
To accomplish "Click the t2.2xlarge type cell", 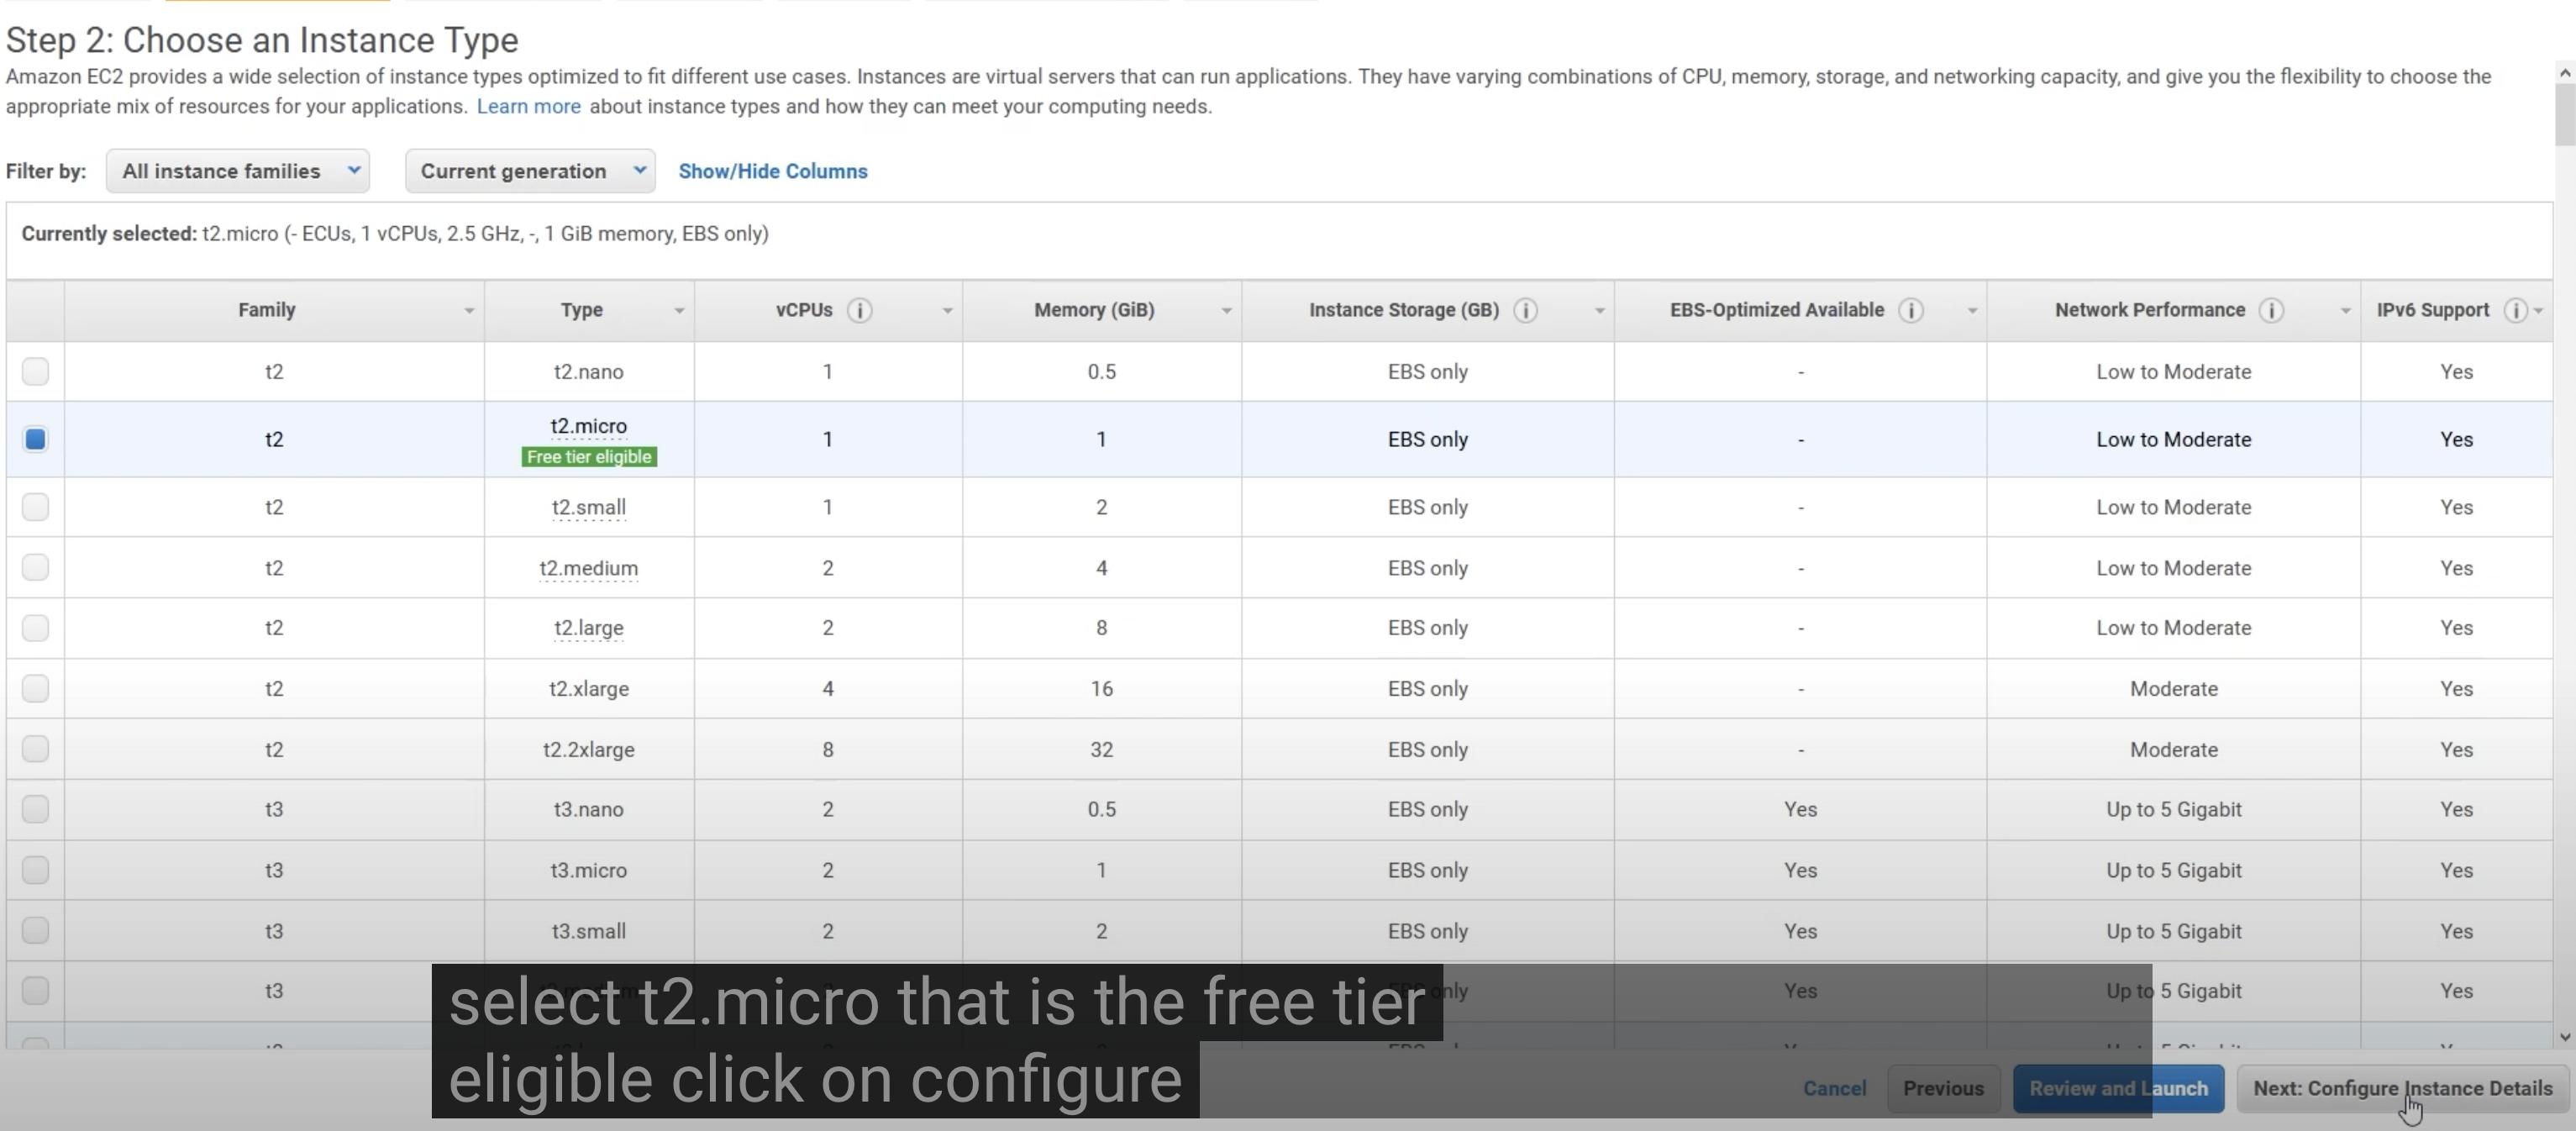I will (x=589, y=749).
